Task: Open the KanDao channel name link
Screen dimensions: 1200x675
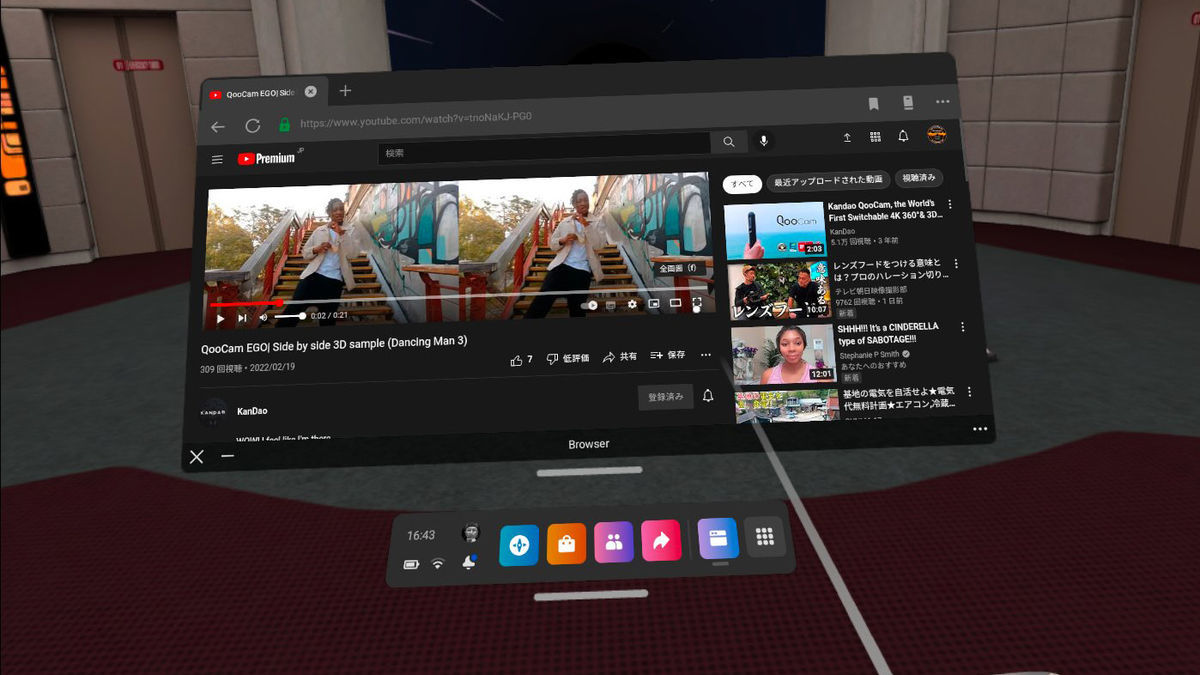Action: [252, 411]
